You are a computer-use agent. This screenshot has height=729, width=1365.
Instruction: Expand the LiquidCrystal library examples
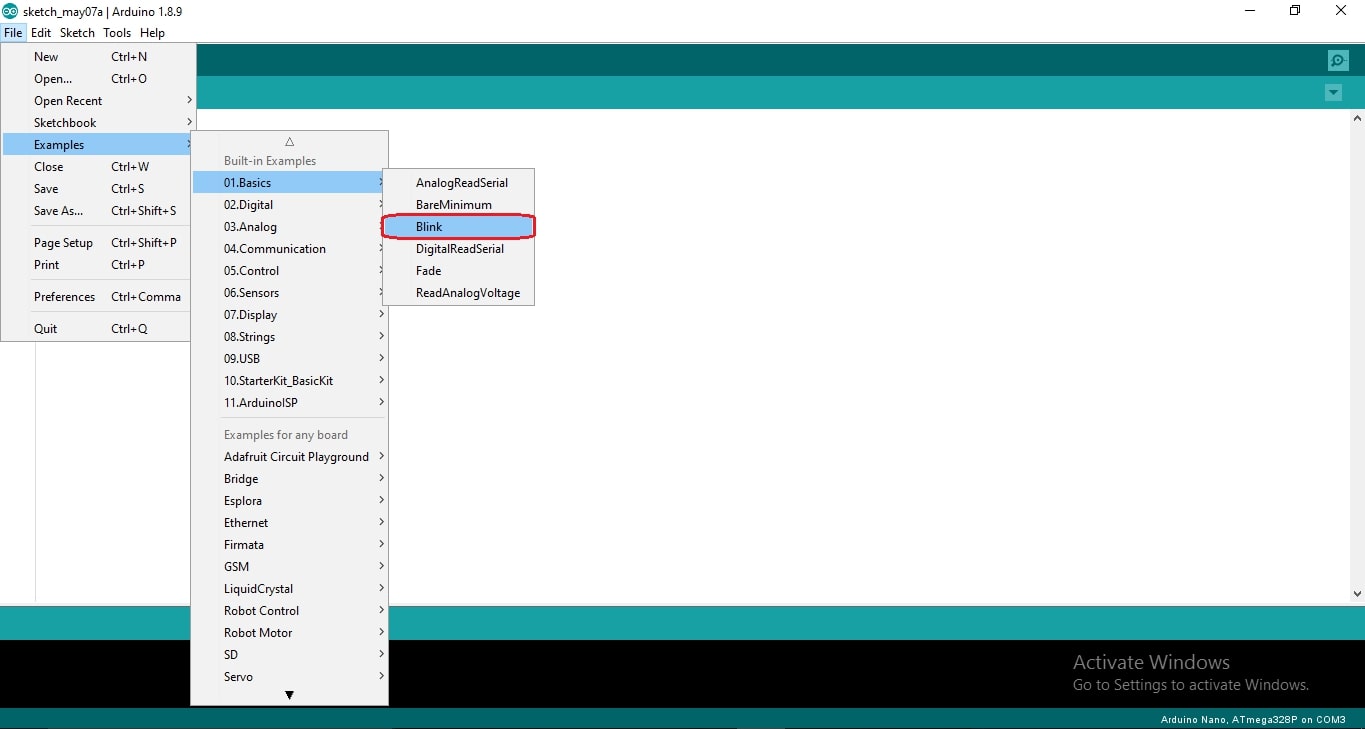tap(289, 589)
